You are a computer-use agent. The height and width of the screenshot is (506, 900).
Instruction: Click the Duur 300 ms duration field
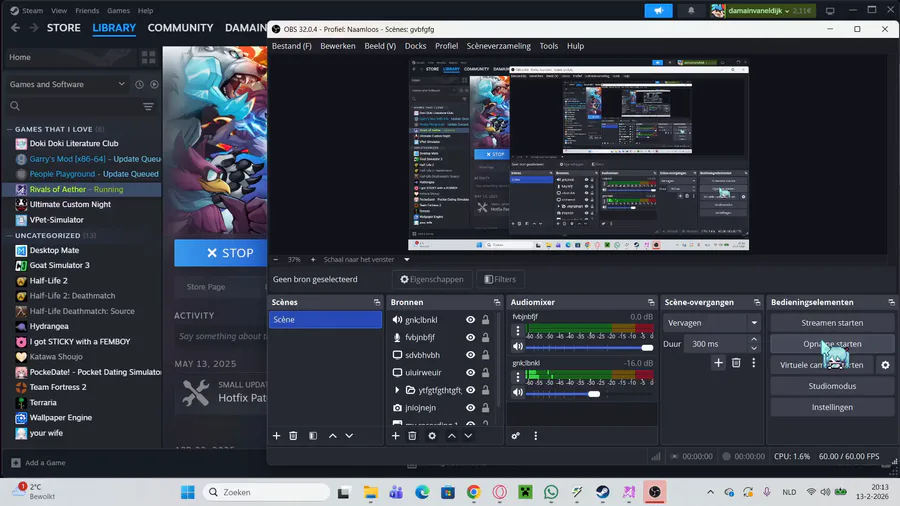click(x=717, y=344)
